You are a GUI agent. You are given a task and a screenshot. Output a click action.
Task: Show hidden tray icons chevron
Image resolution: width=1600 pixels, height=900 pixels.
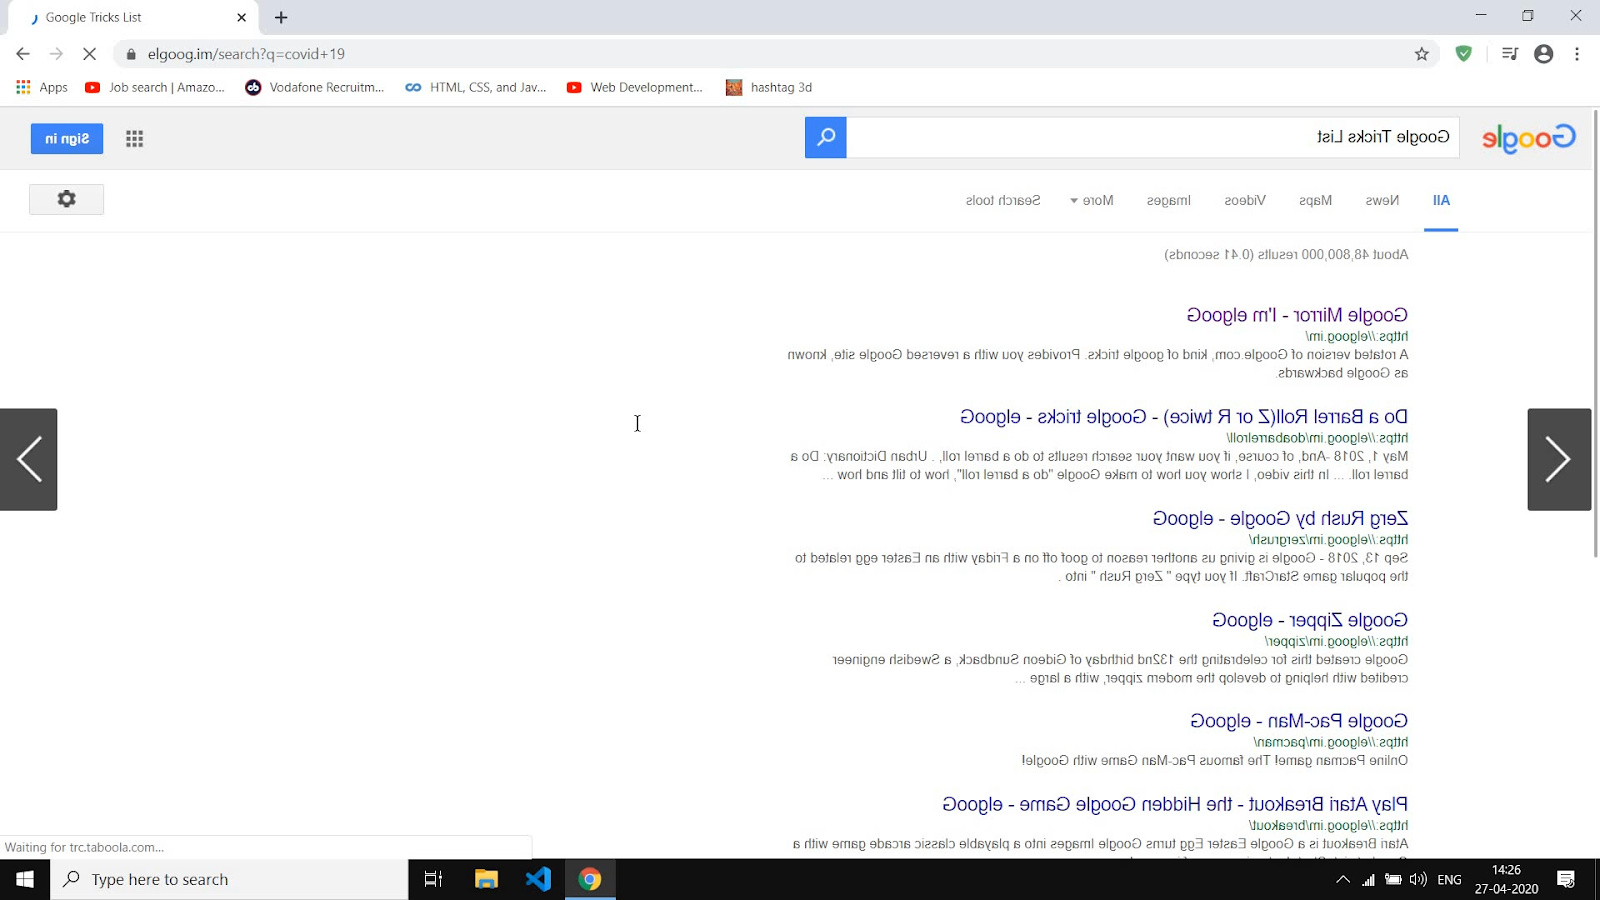(1343, 880)
